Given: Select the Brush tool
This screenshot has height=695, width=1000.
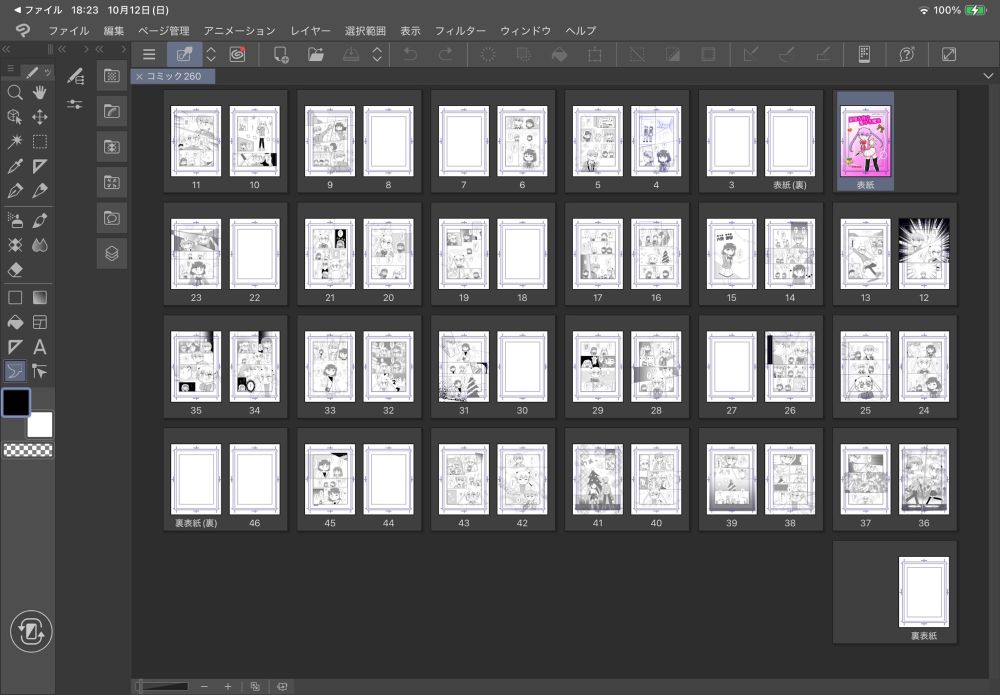Looking at the screenshot, I should pos(40,221).
